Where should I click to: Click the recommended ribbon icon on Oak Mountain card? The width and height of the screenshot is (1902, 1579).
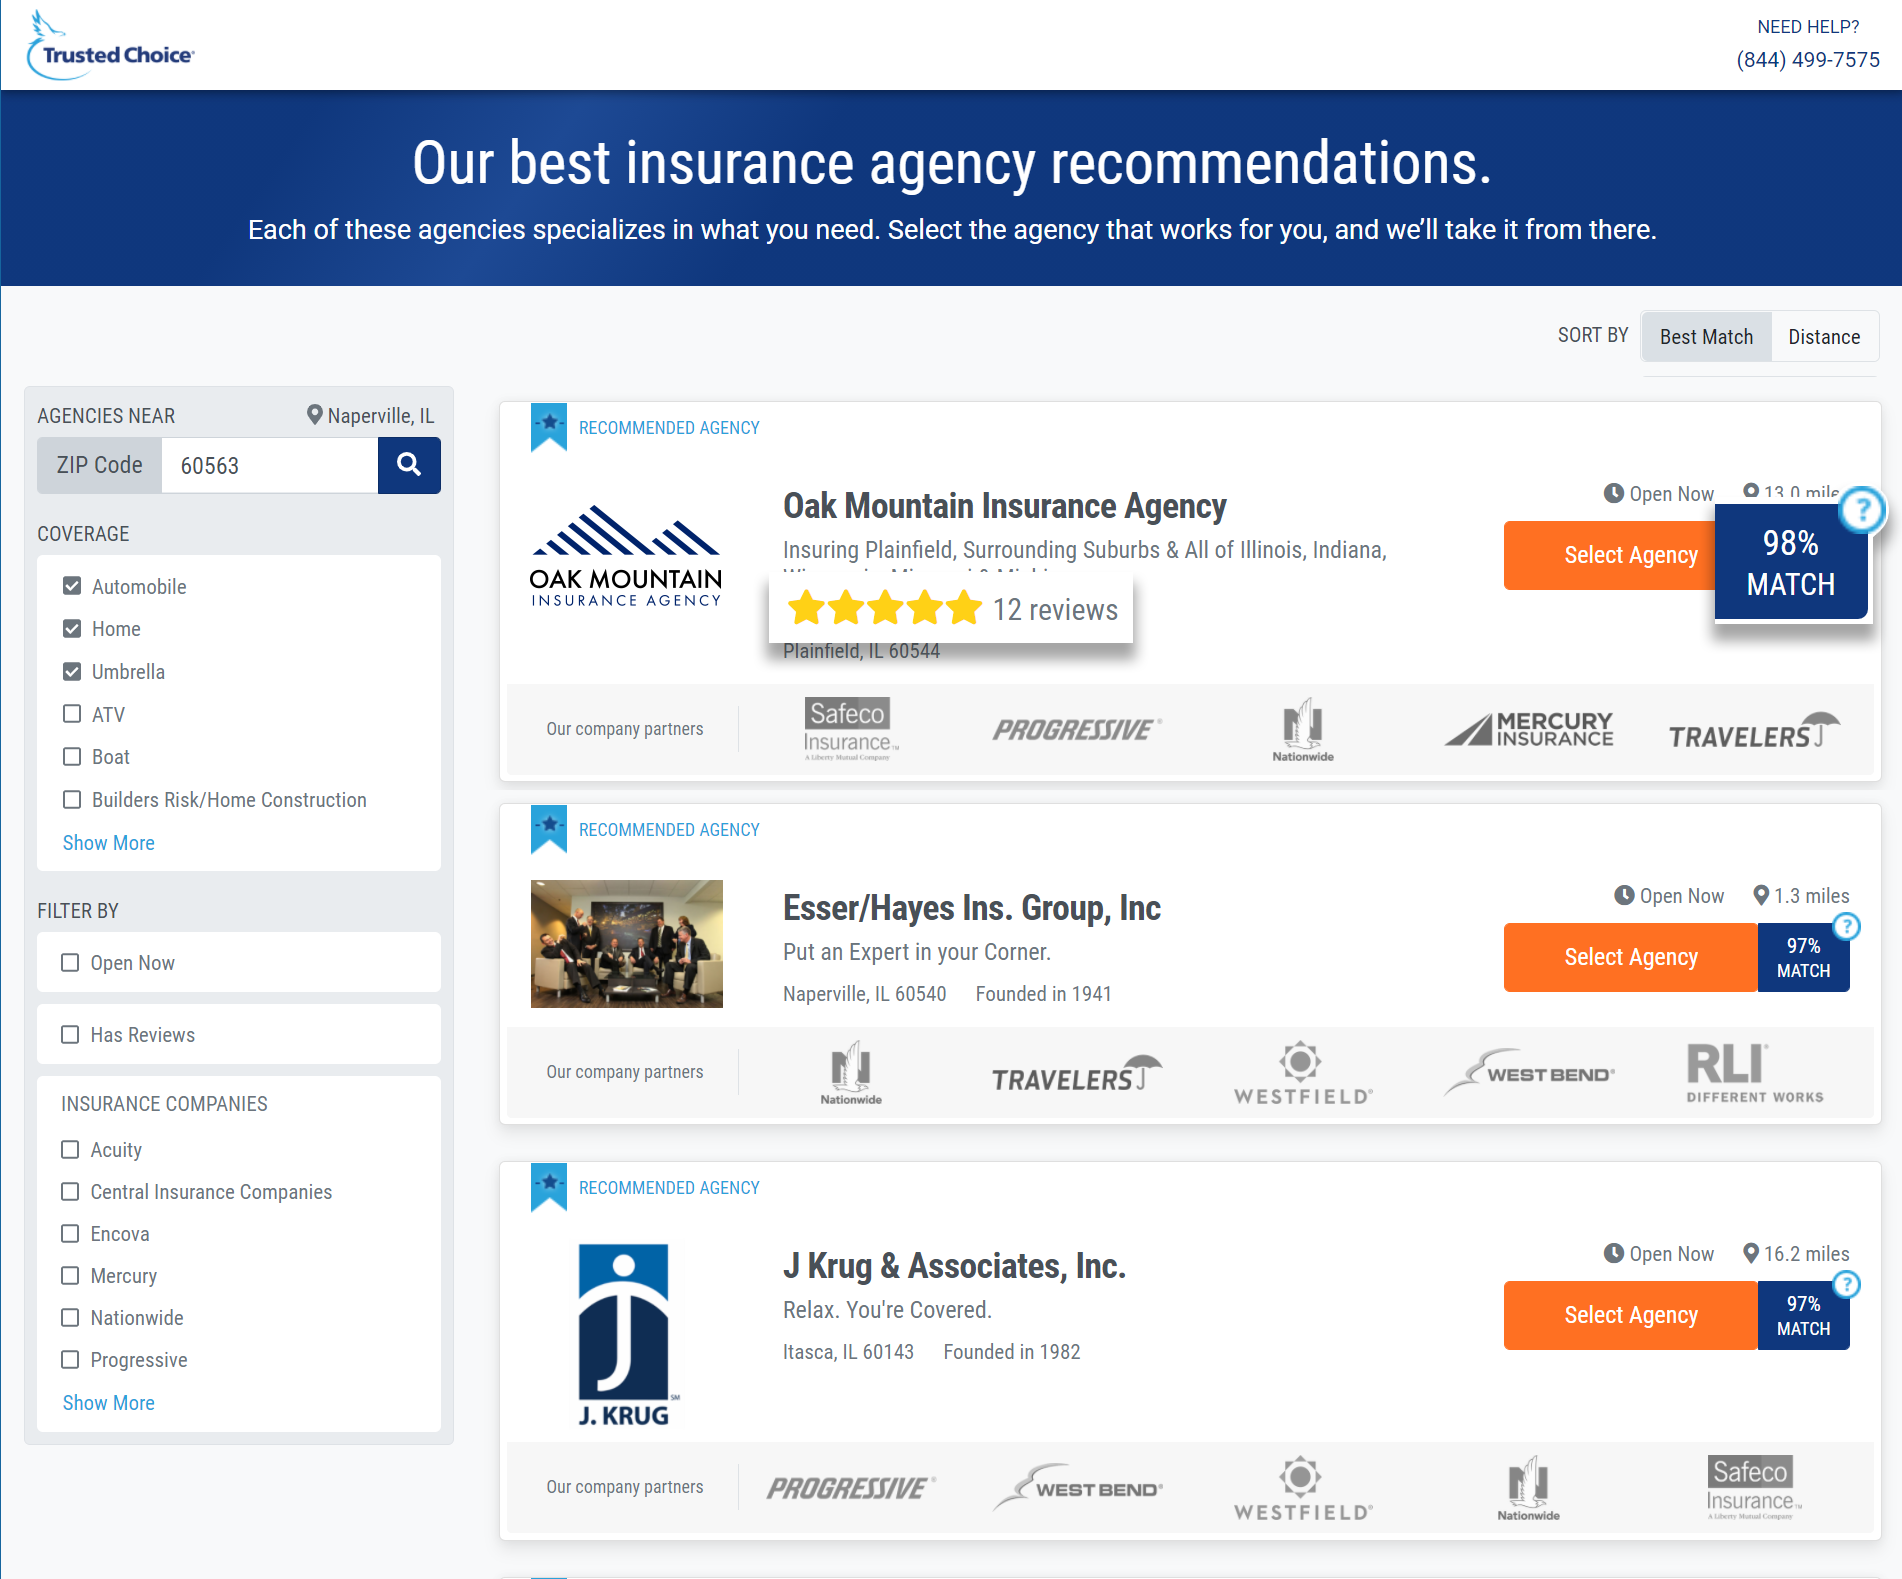click(548, 427)
